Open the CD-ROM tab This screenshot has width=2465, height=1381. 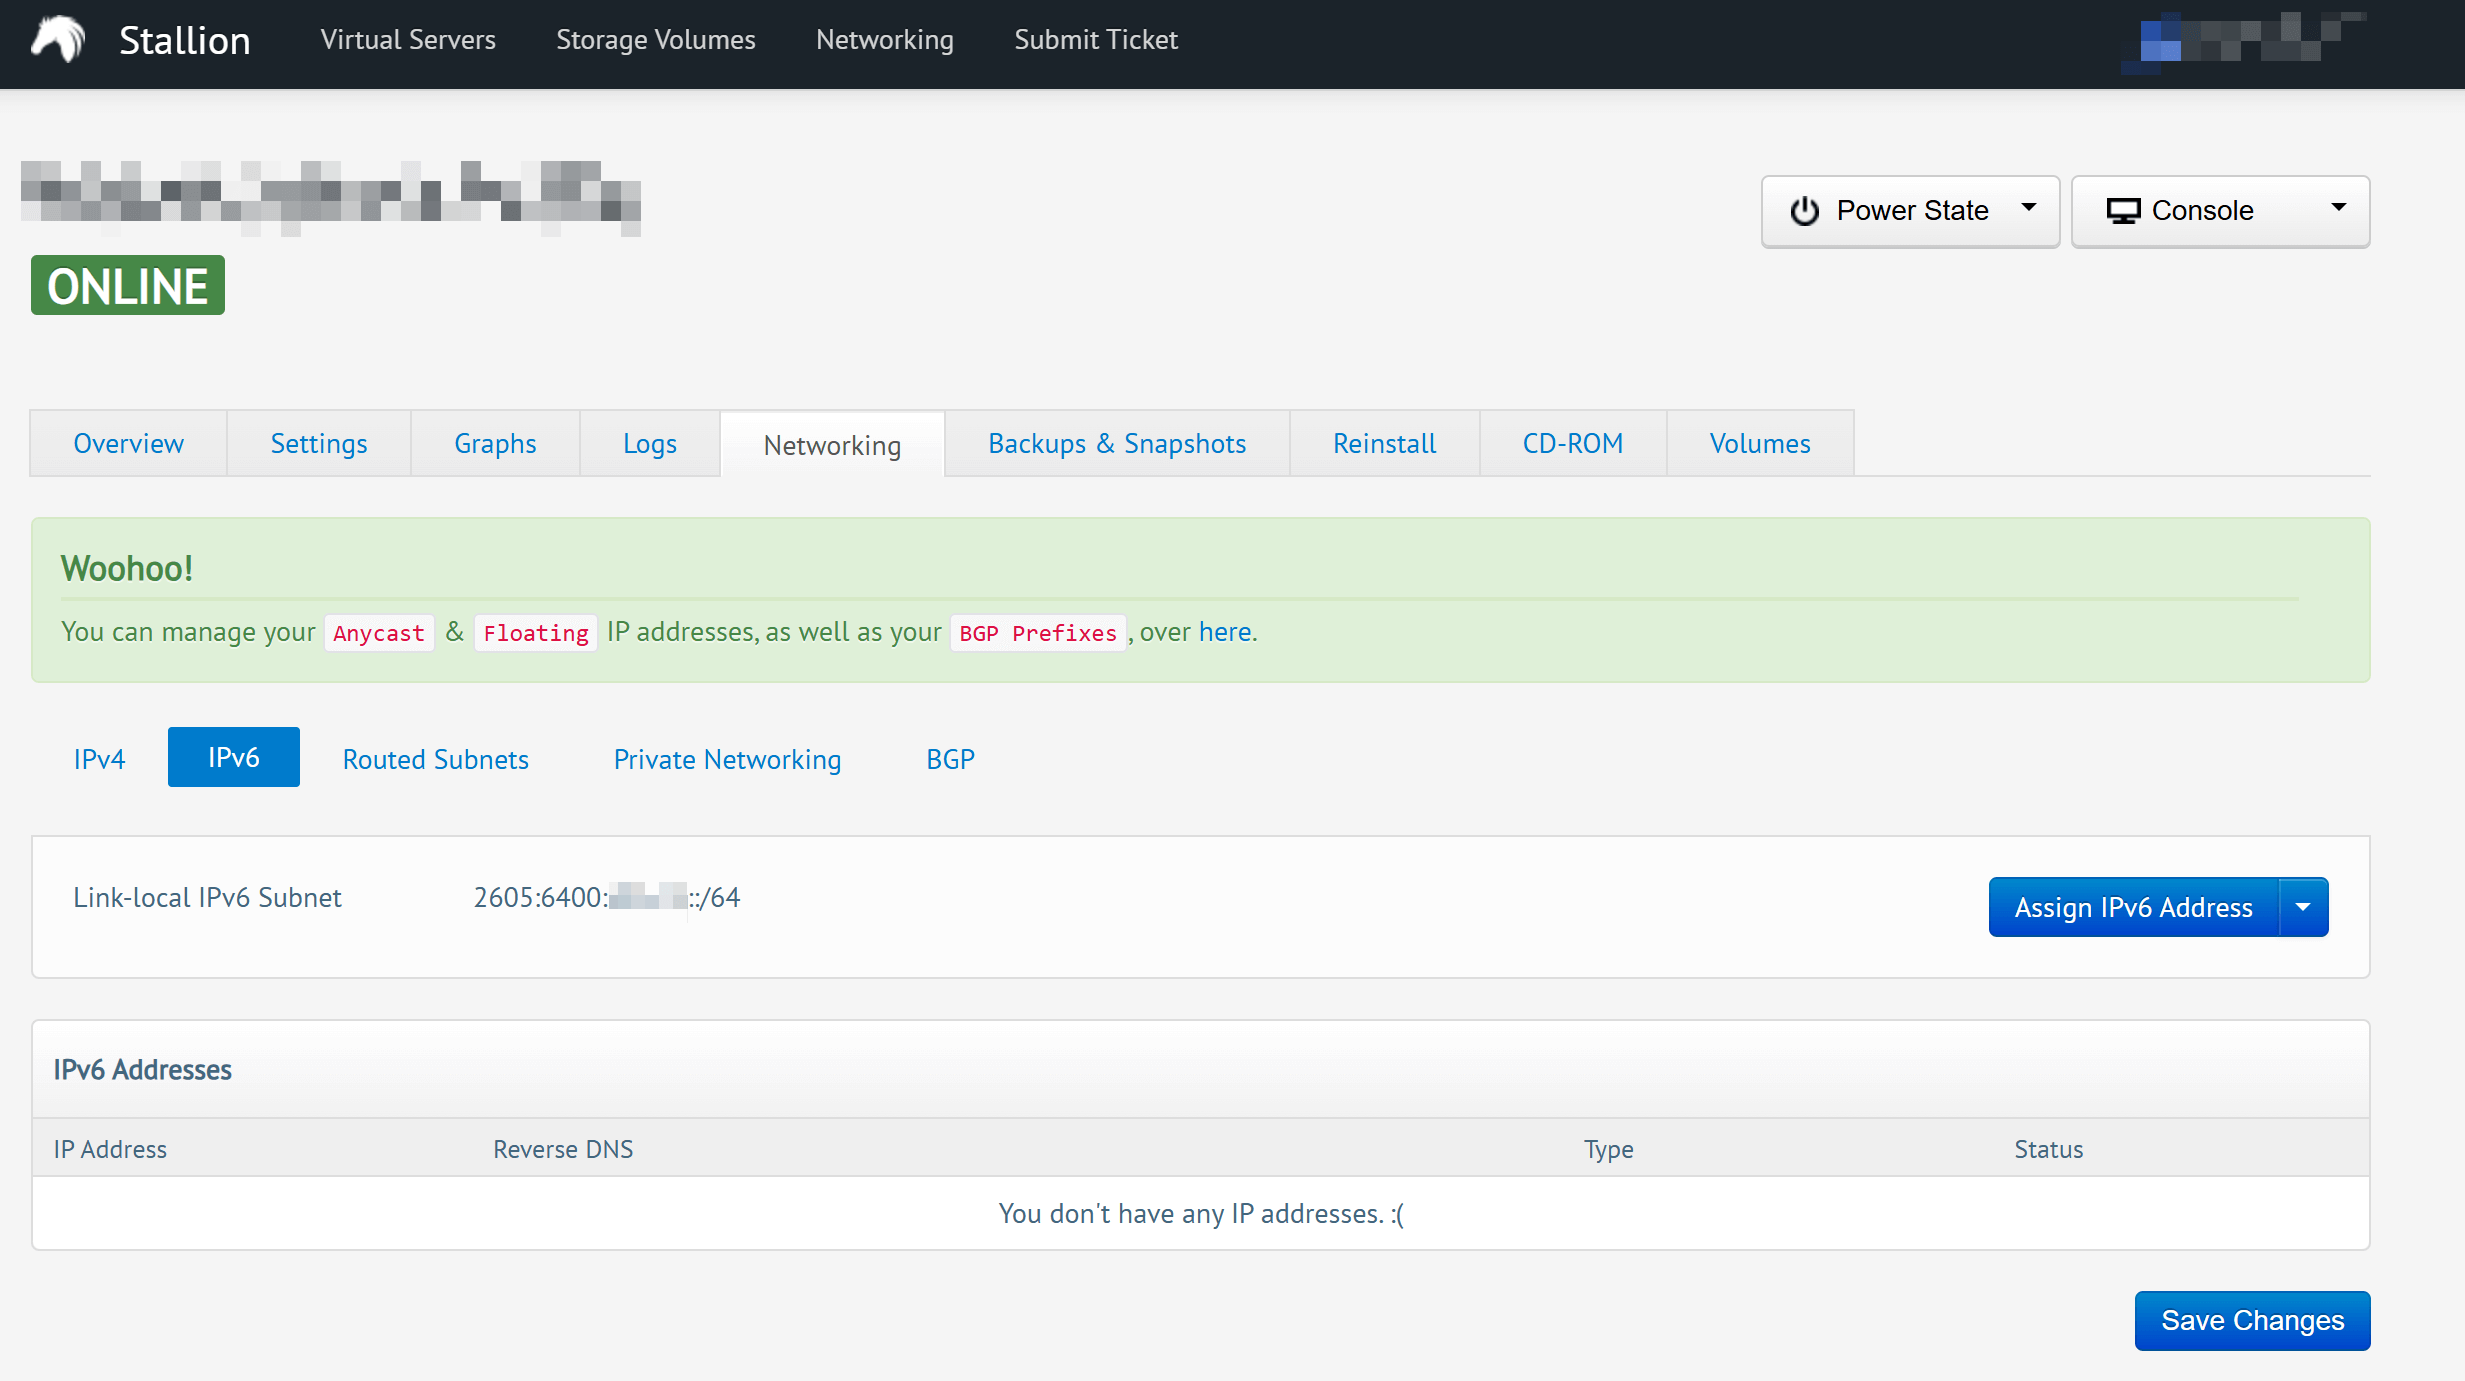tap(1572, 443)
